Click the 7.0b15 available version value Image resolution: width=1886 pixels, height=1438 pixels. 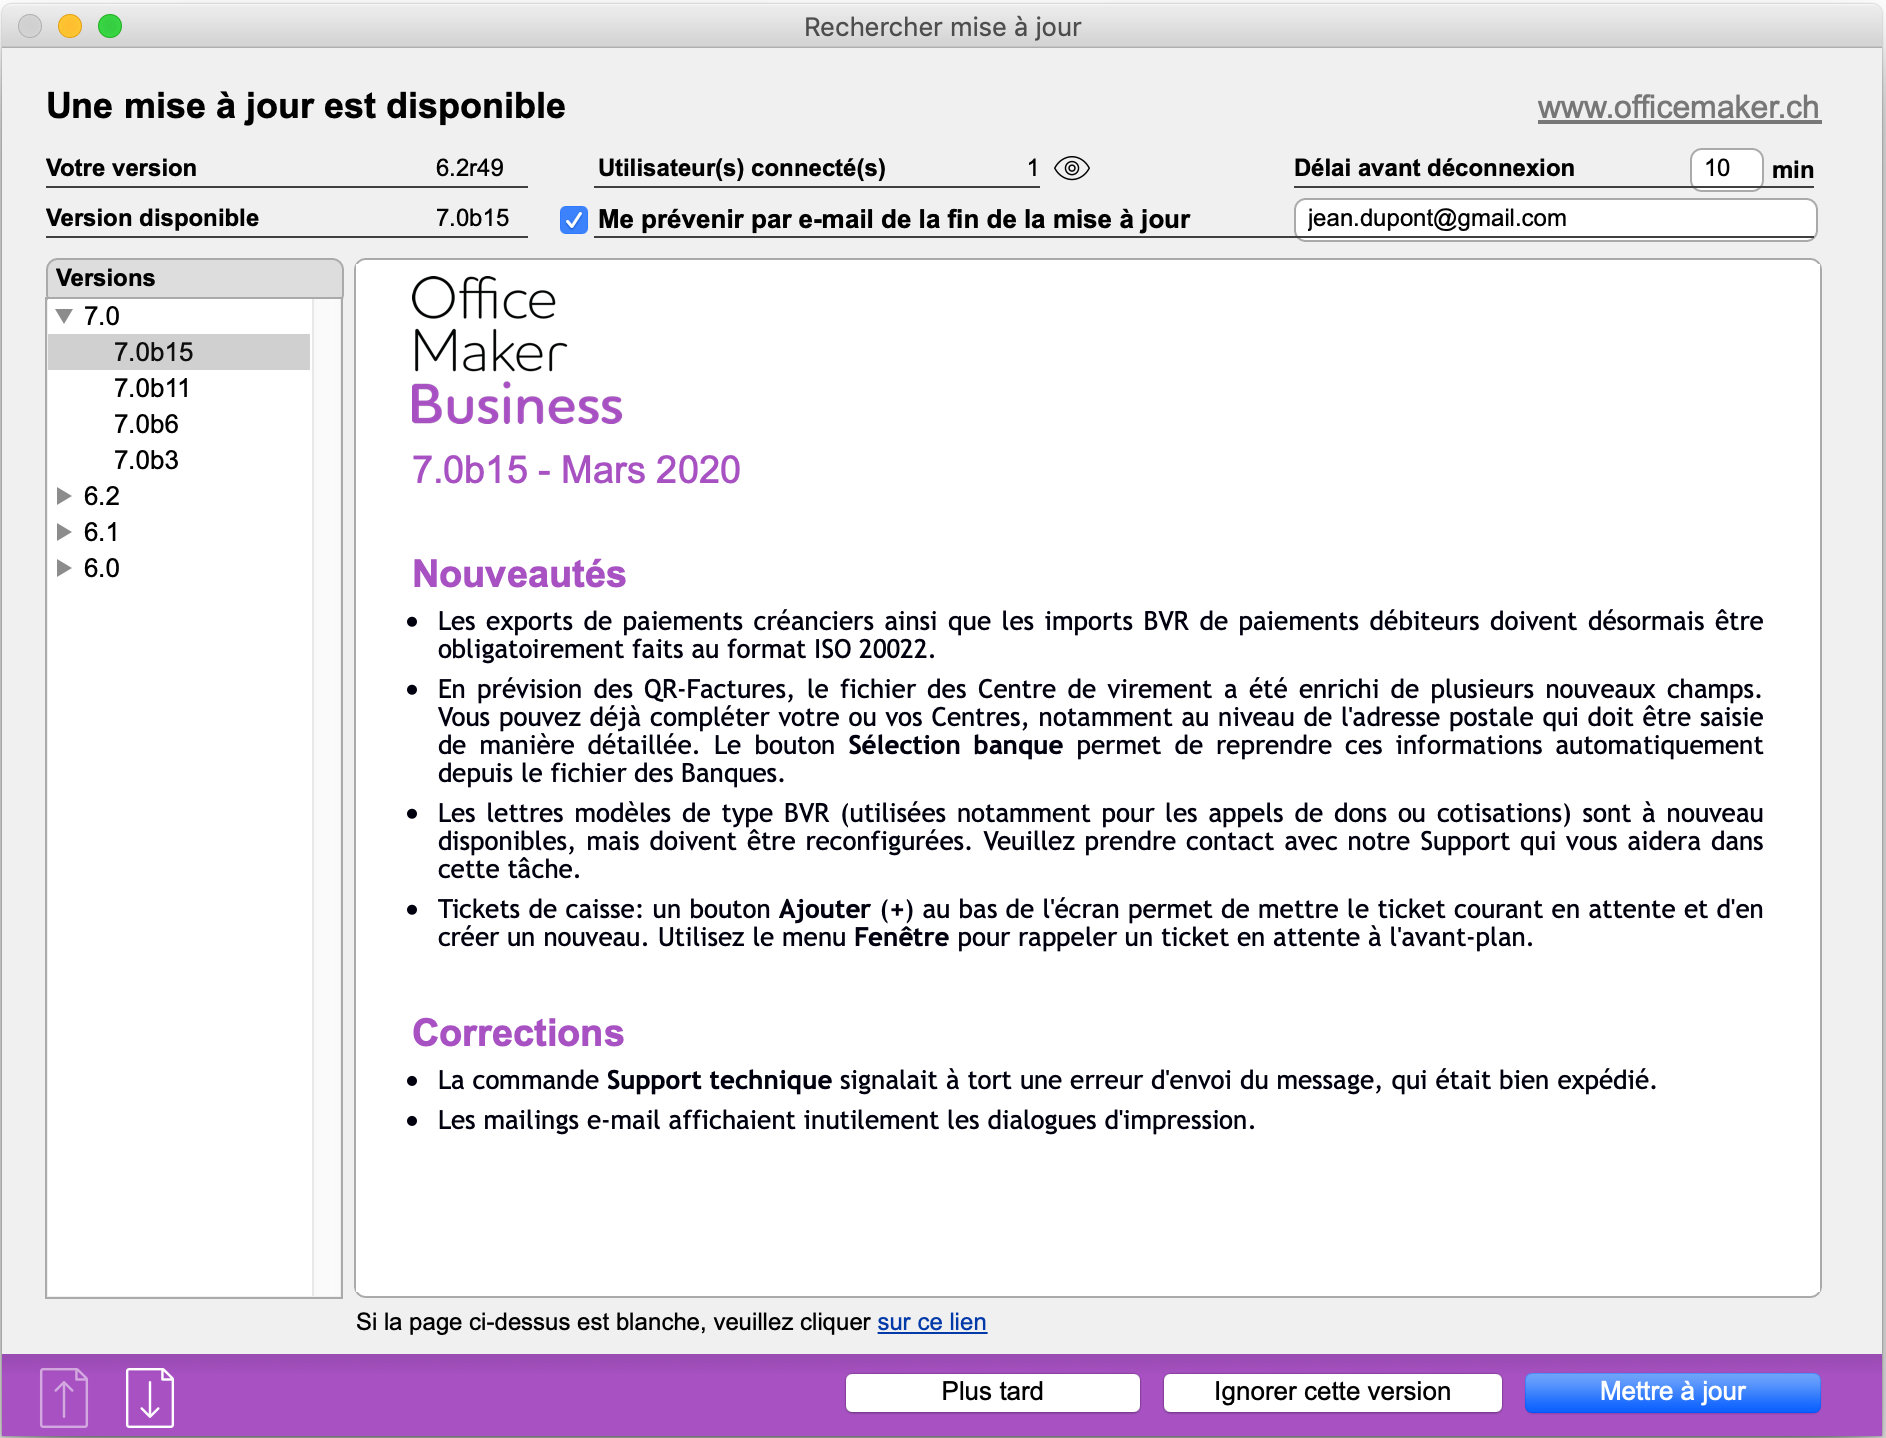pyautogui.click(x=472, y=218)
